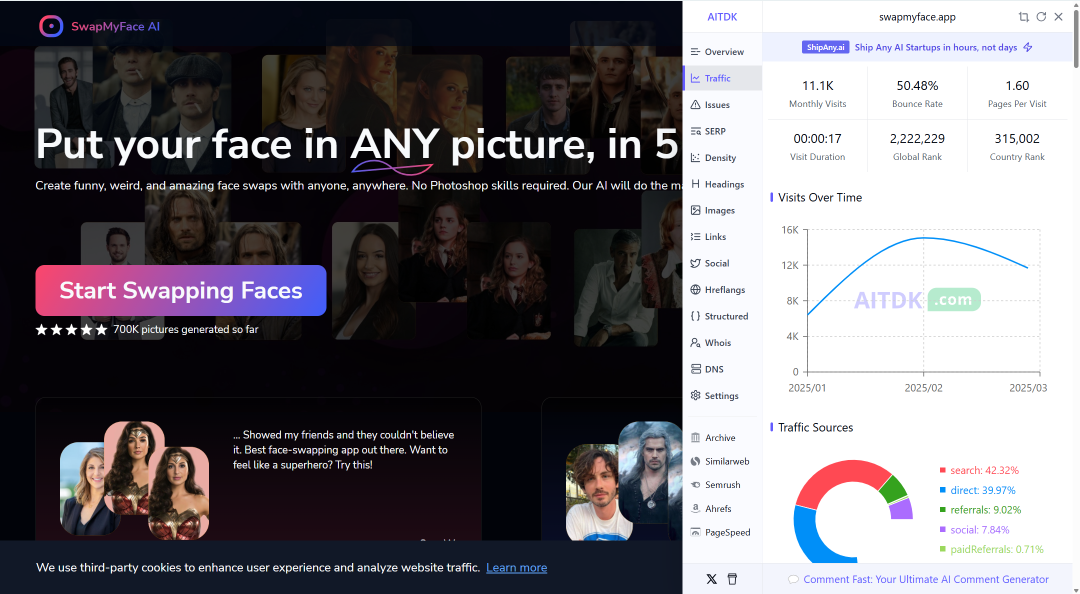Click the speech bubble icon beside Comment Fast
1080x594 pixels.
point(793,580)
